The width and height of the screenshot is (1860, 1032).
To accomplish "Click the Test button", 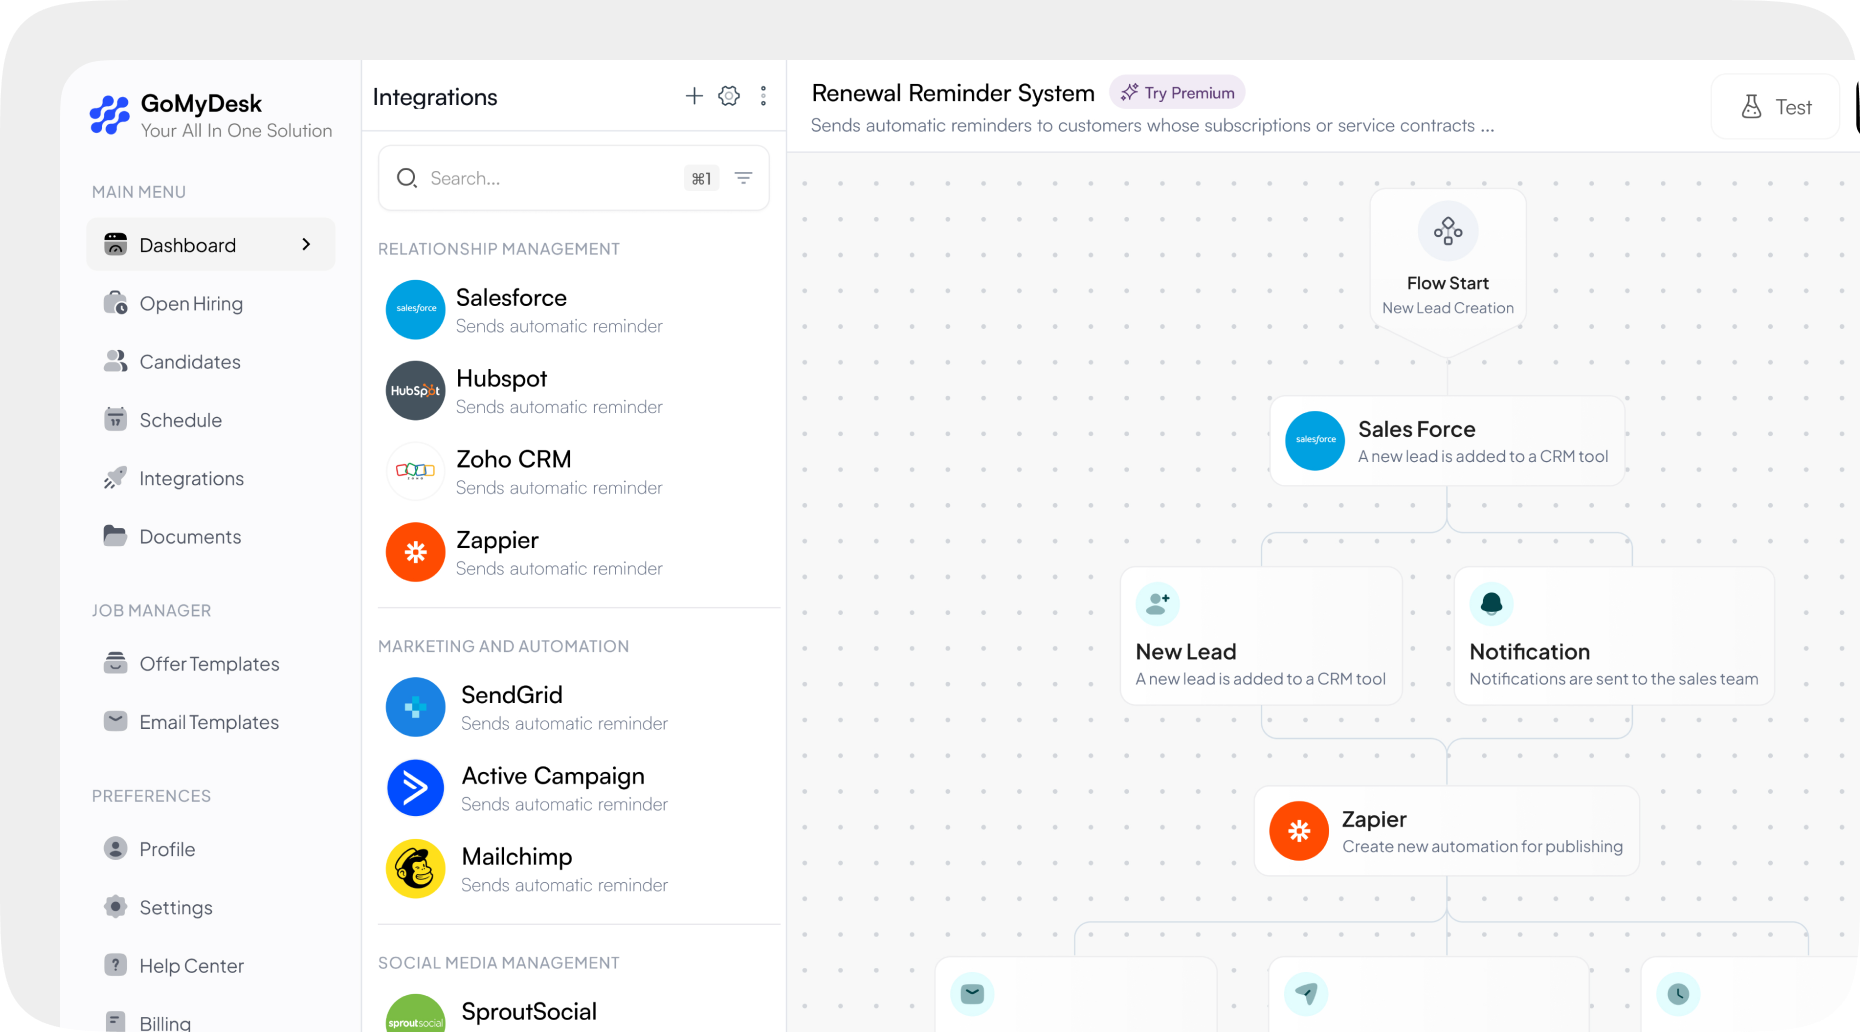I will click(1775, 107).
